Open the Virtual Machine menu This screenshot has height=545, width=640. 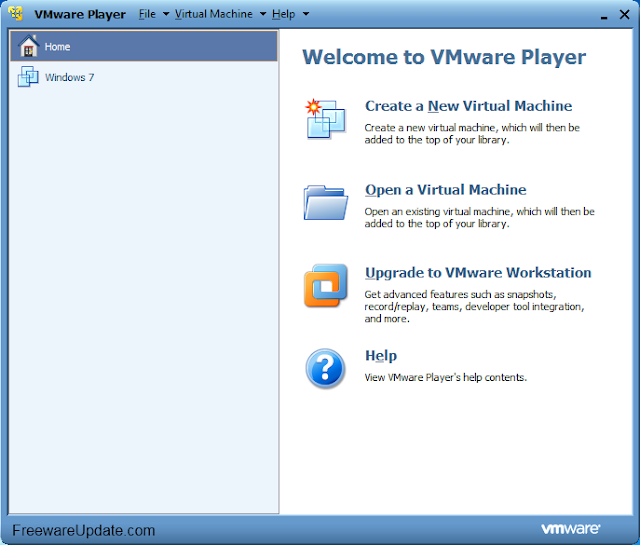(213, 14)
